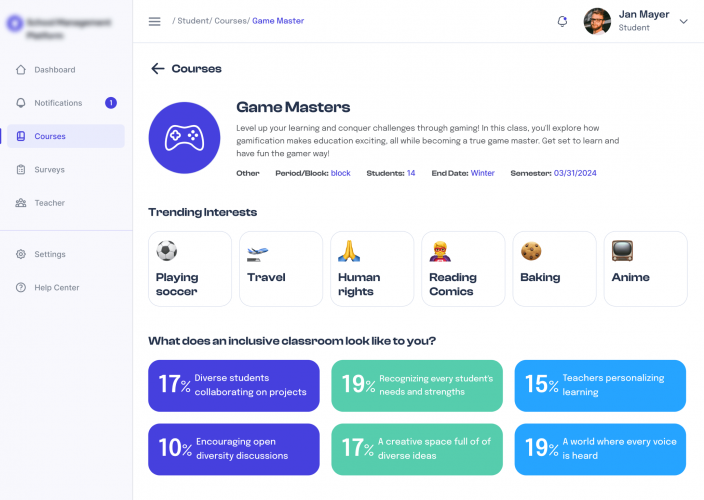The width and height of the screenshot is (704, 500).
Task: Click the 17% creative space diverse ideas card
Action: 417,449
